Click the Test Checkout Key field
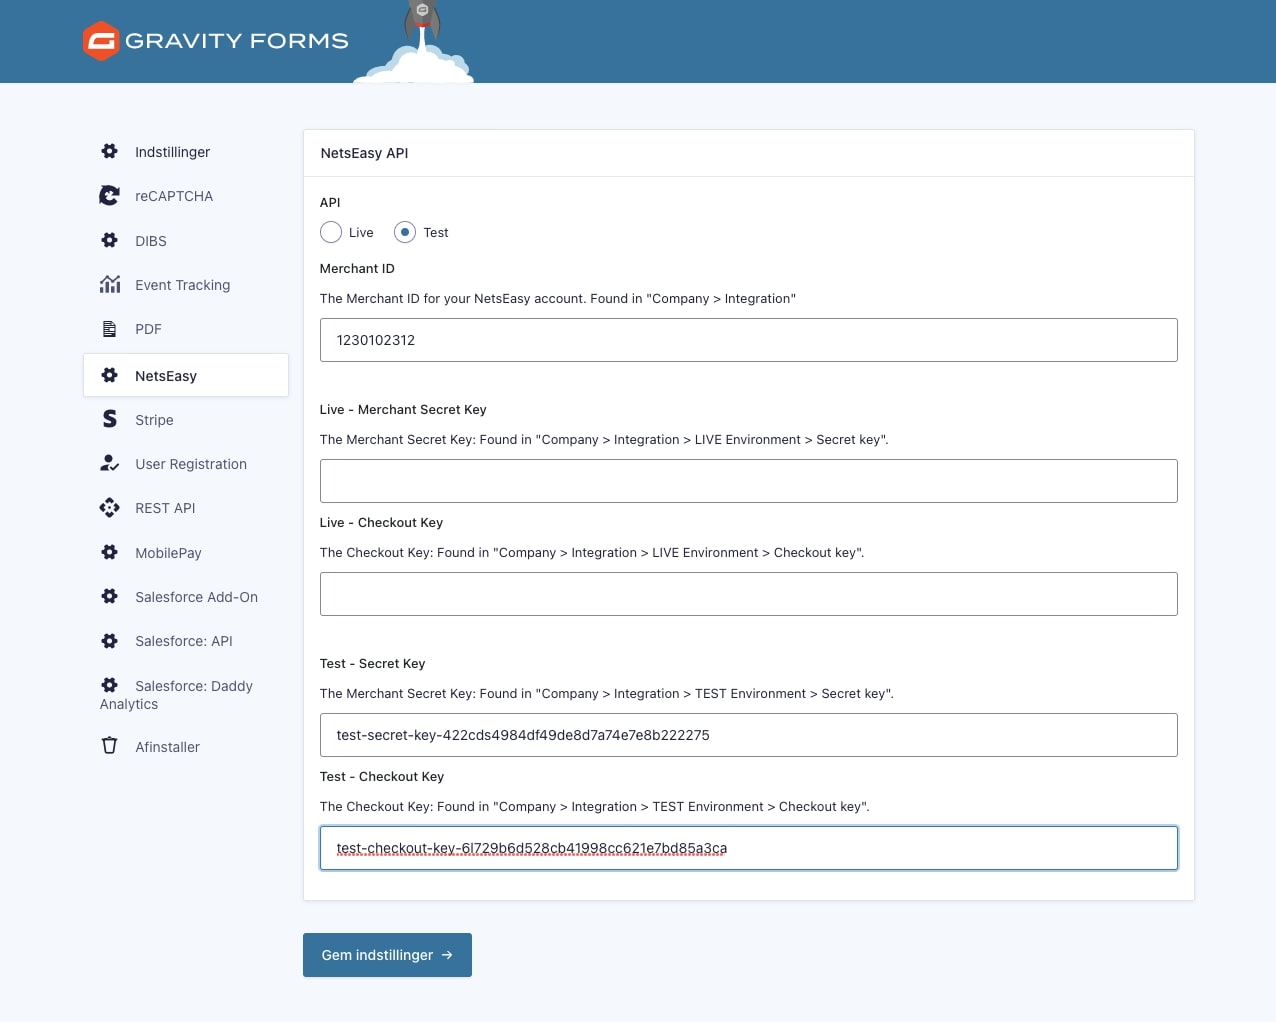The width and height of the screenshot is (1276, 1022). (x=748, y=848)
